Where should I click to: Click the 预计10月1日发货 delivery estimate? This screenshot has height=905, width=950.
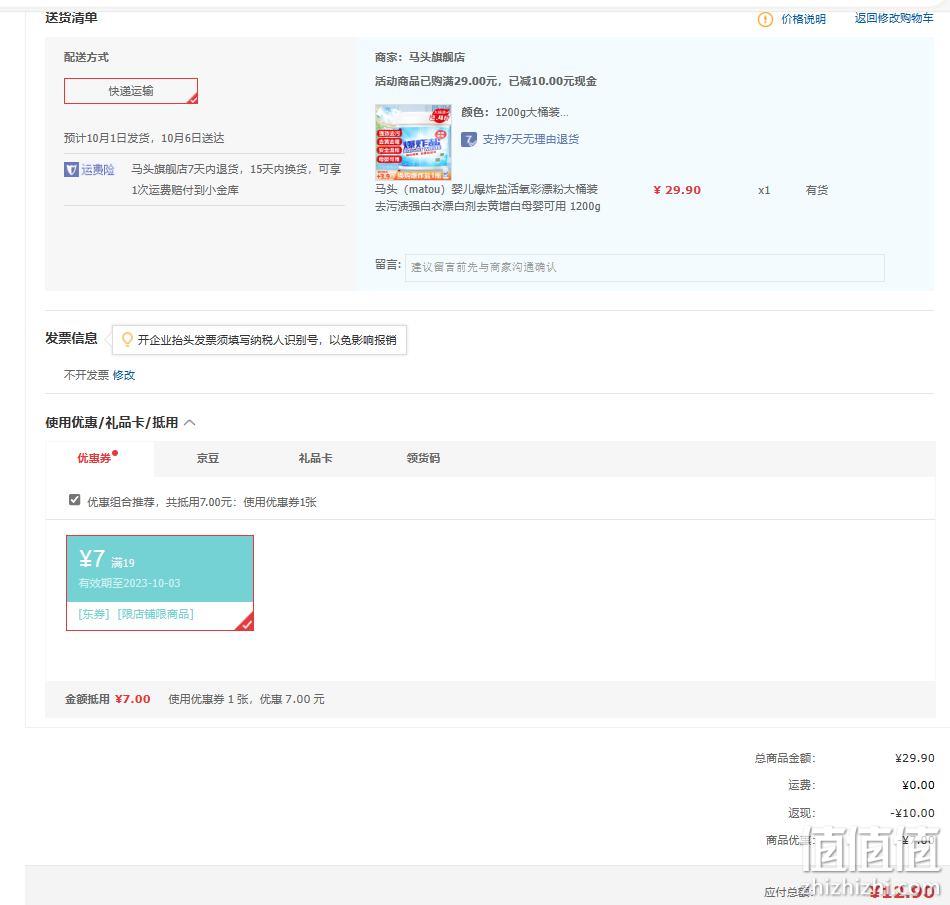144,138
